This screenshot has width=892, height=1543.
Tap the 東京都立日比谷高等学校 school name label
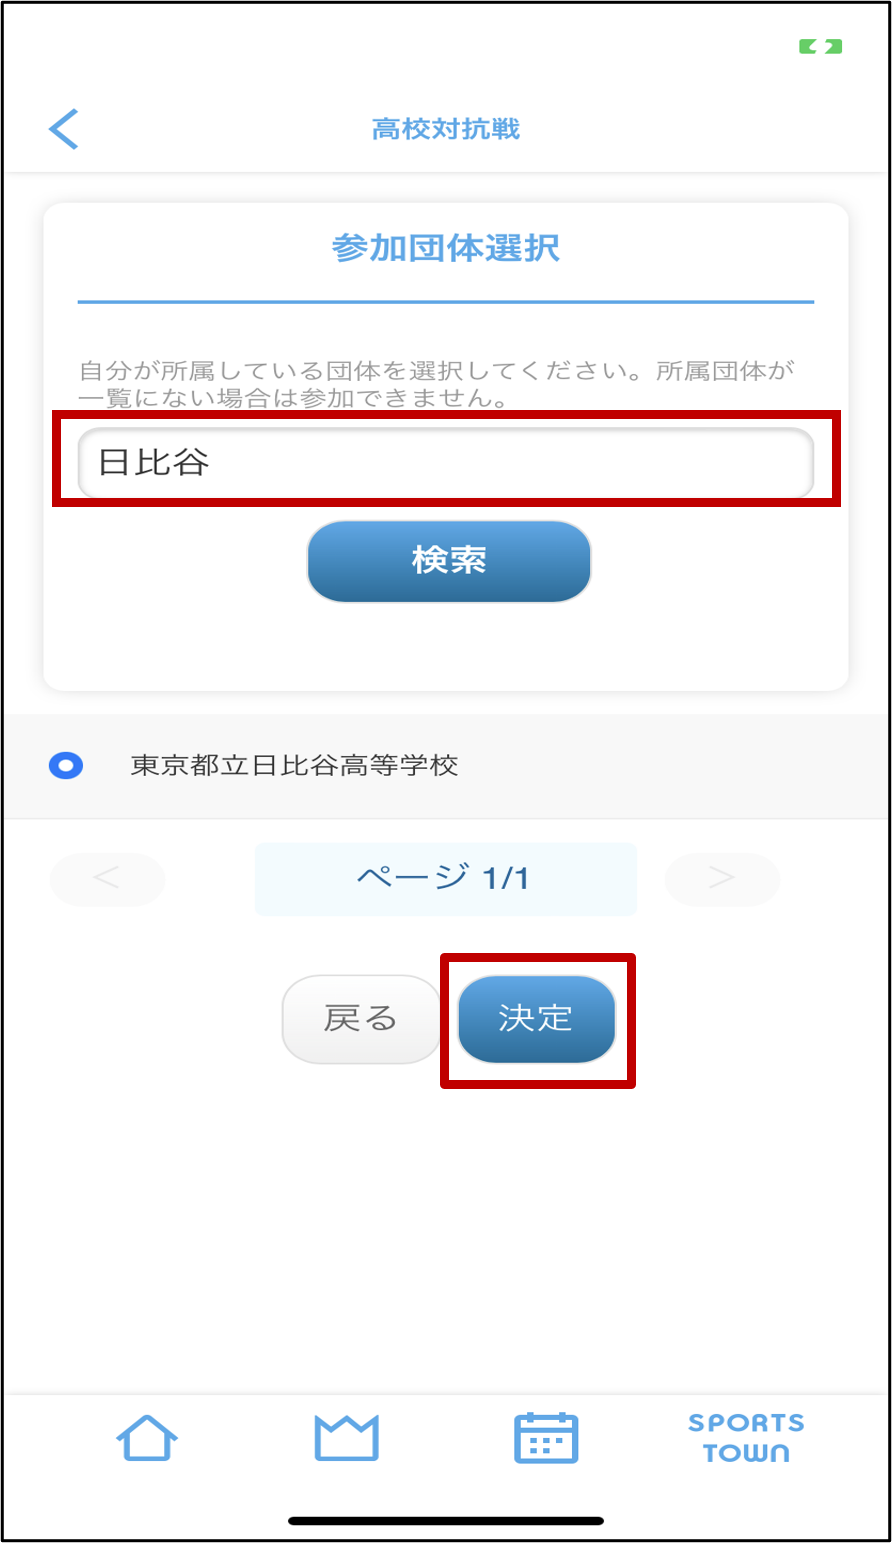pyautogui.click(x=294, y=766)
